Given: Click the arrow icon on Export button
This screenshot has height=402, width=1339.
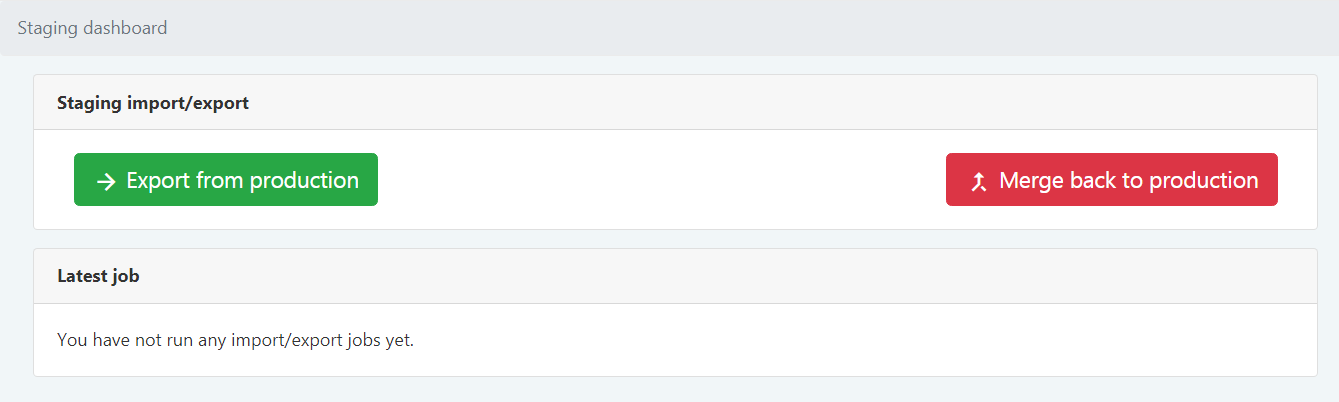Looking at the screenshot, I should [x=105, y=181].
